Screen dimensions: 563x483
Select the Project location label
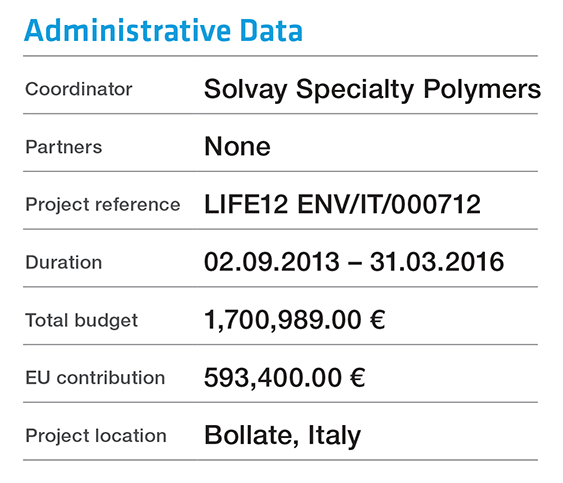[96, 436]
